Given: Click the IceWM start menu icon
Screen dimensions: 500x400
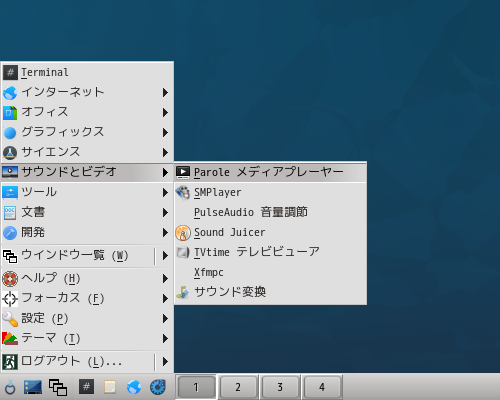Looking at the screenshot, I should pyautogui.click(x=10, y=387).
